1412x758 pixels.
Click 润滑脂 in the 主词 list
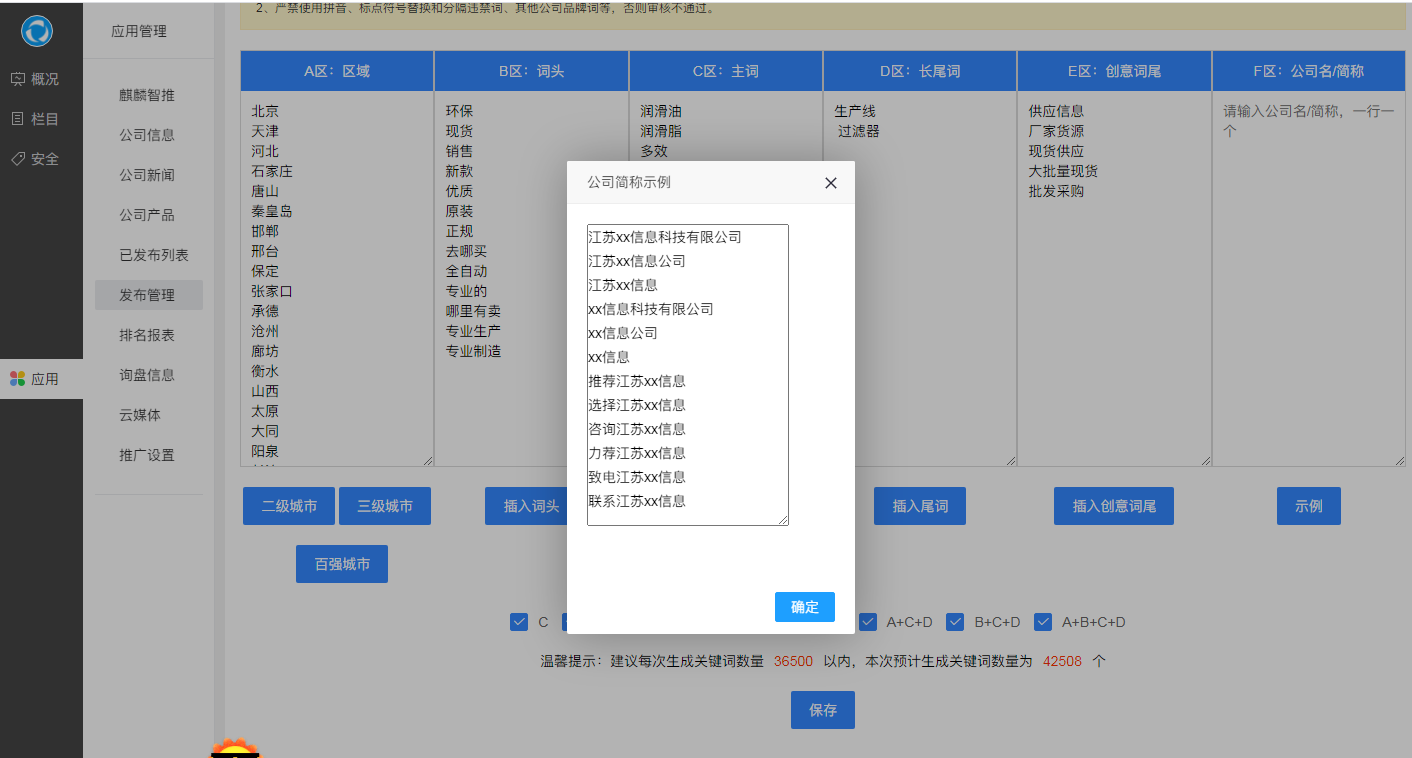[x=661, y=131]
